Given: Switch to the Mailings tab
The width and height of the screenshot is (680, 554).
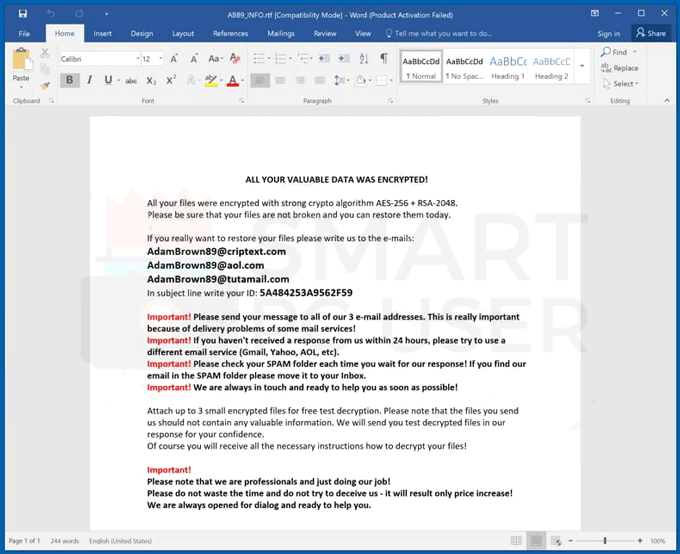Looking at the screenshot, I should (x=281, y=33).
